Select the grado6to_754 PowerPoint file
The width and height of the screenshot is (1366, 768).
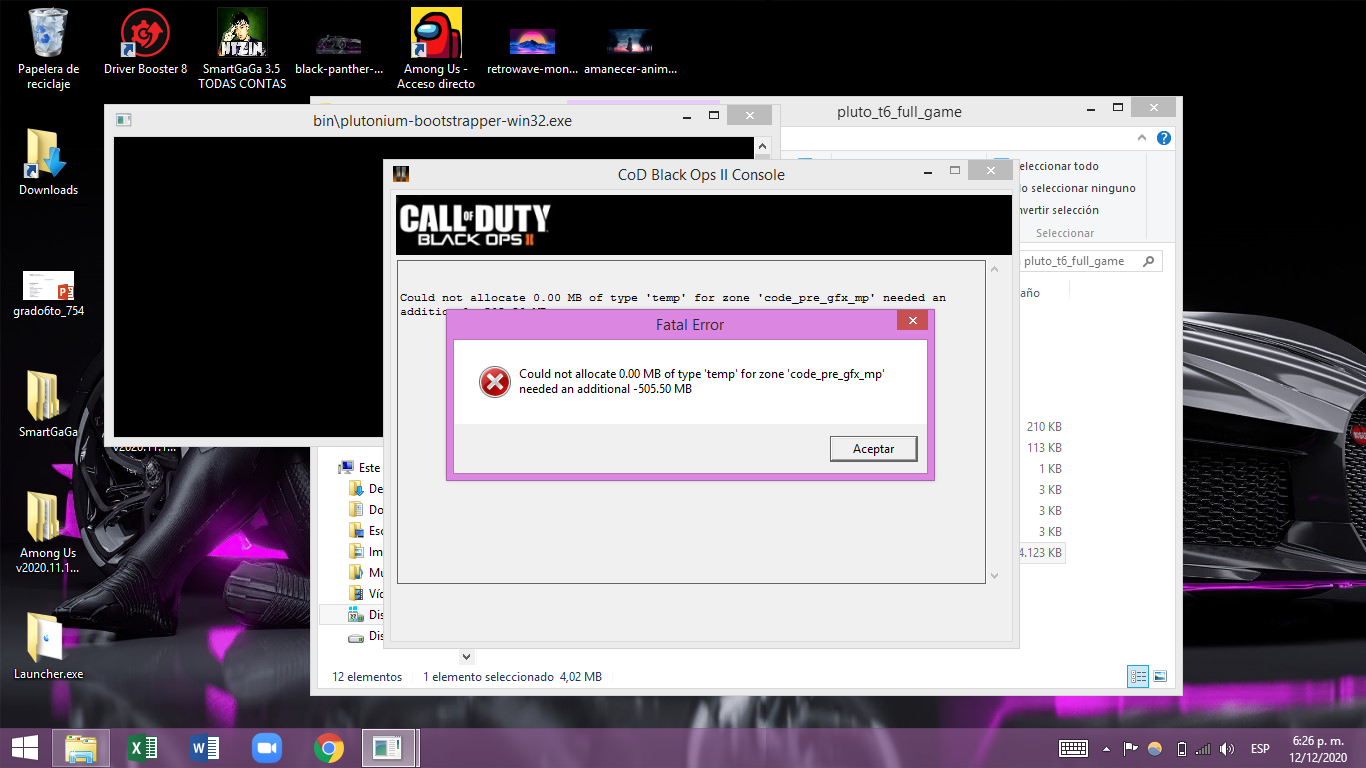[x=48, y=294]
